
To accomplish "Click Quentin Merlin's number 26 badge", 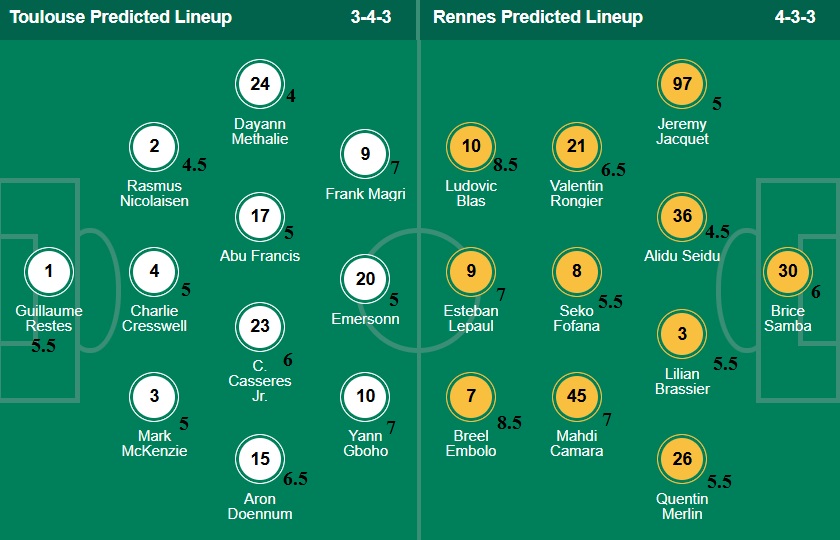I will click(x=682, y=459).
